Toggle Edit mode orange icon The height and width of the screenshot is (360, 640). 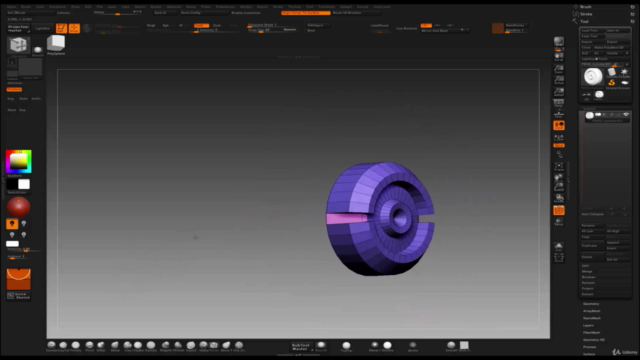click(x=61, y=28)
